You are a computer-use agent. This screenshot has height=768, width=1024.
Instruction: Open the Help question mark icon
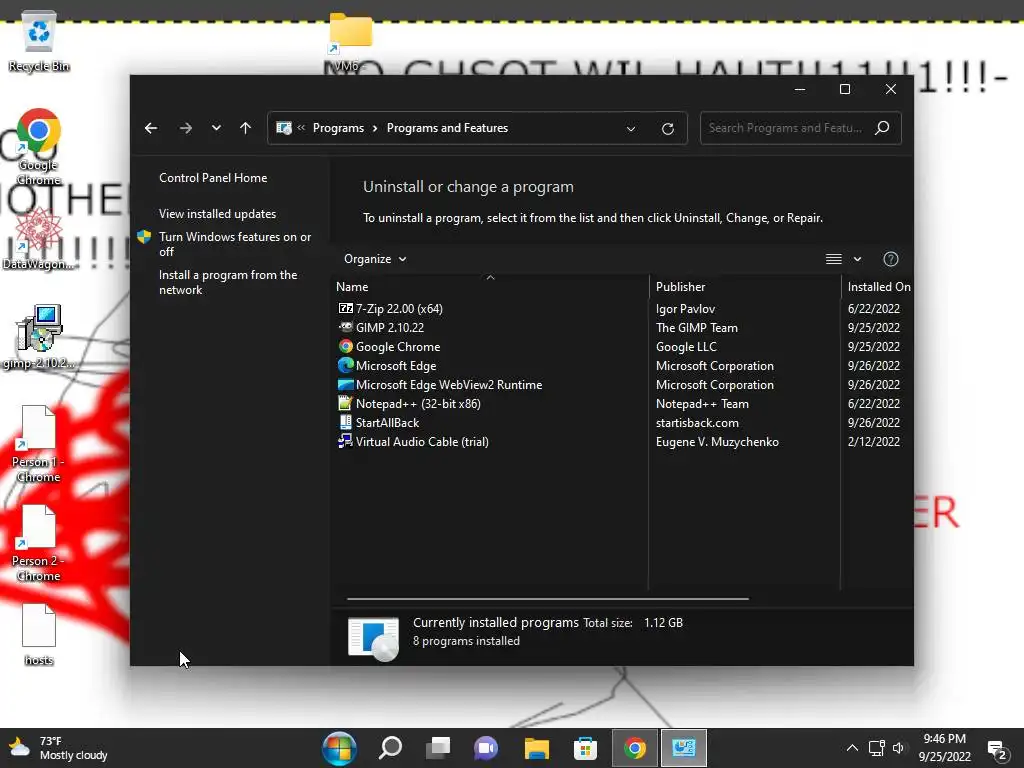pos(890,259)
